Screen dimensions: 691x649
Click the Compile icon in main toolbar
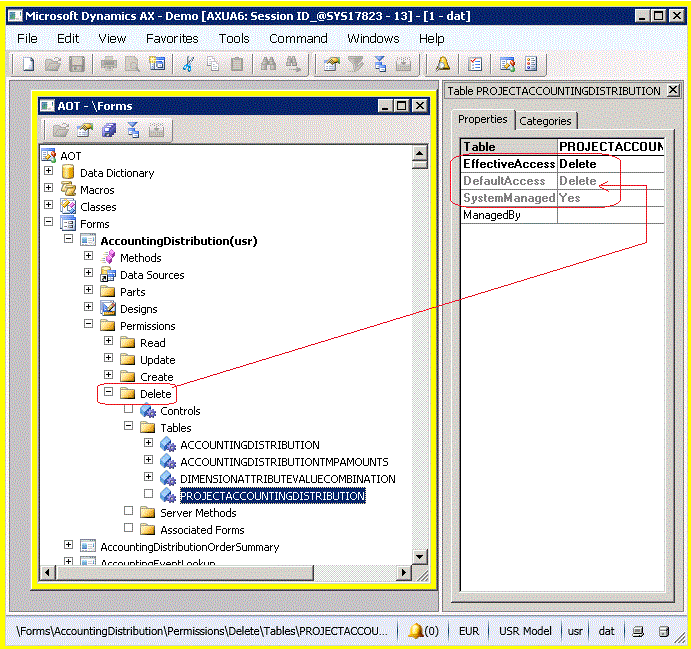pyautogui.click(x=380, y=64)
